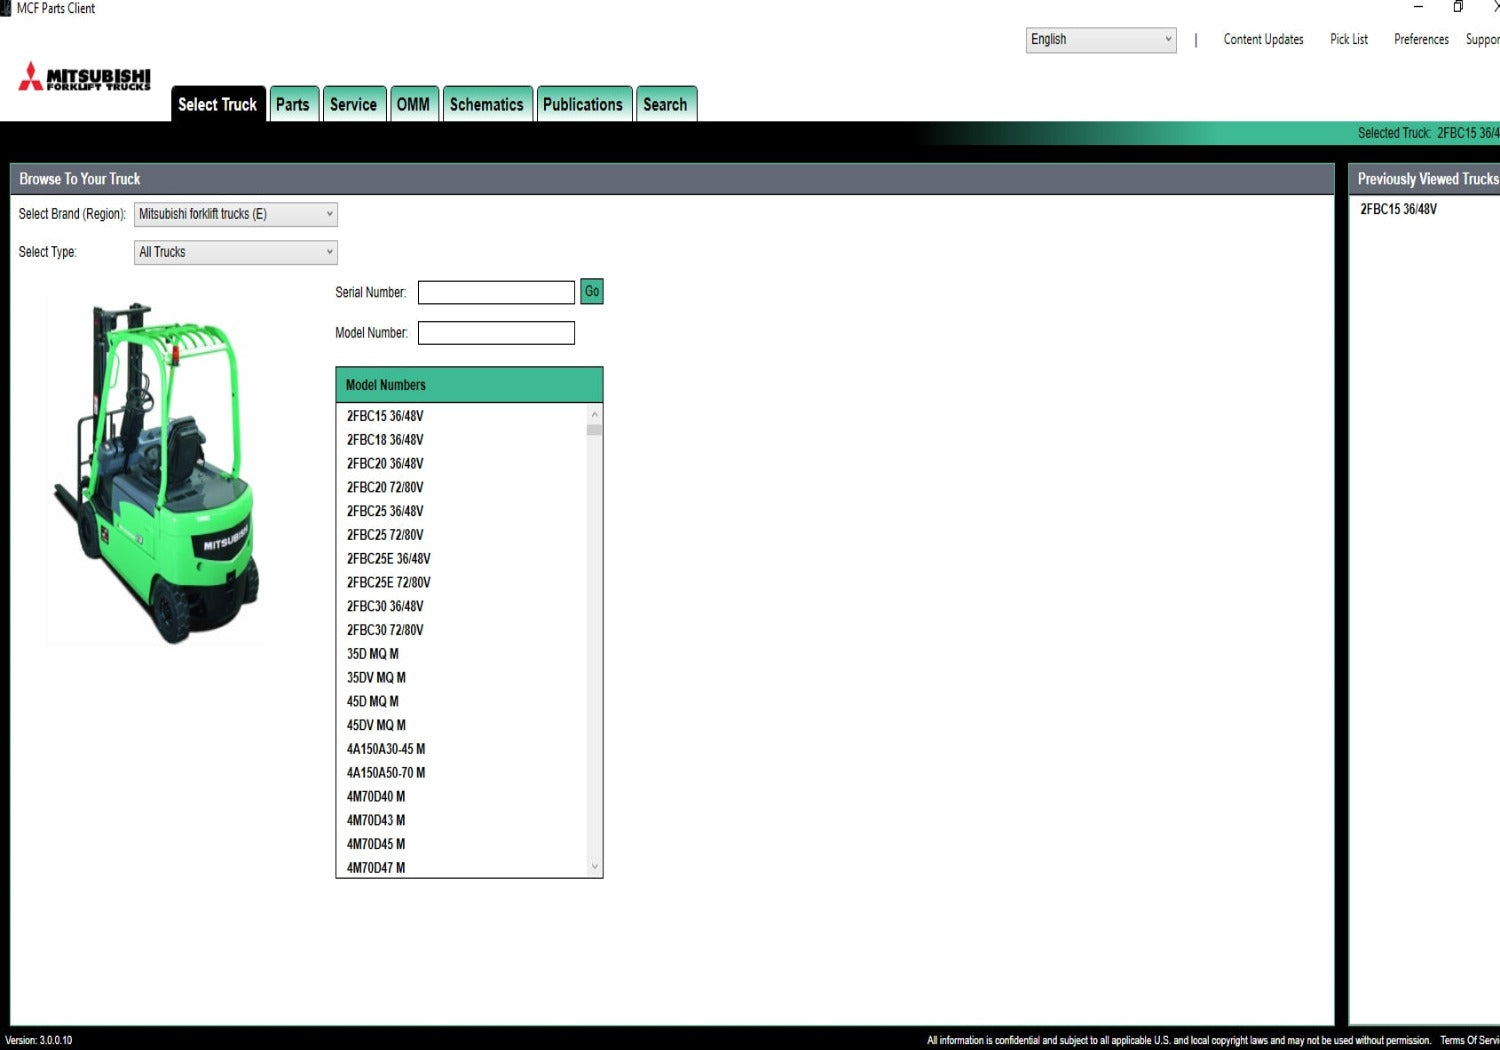Focus the Model Number input field
Screen dimensions: 1500x1050
(496, 333)
